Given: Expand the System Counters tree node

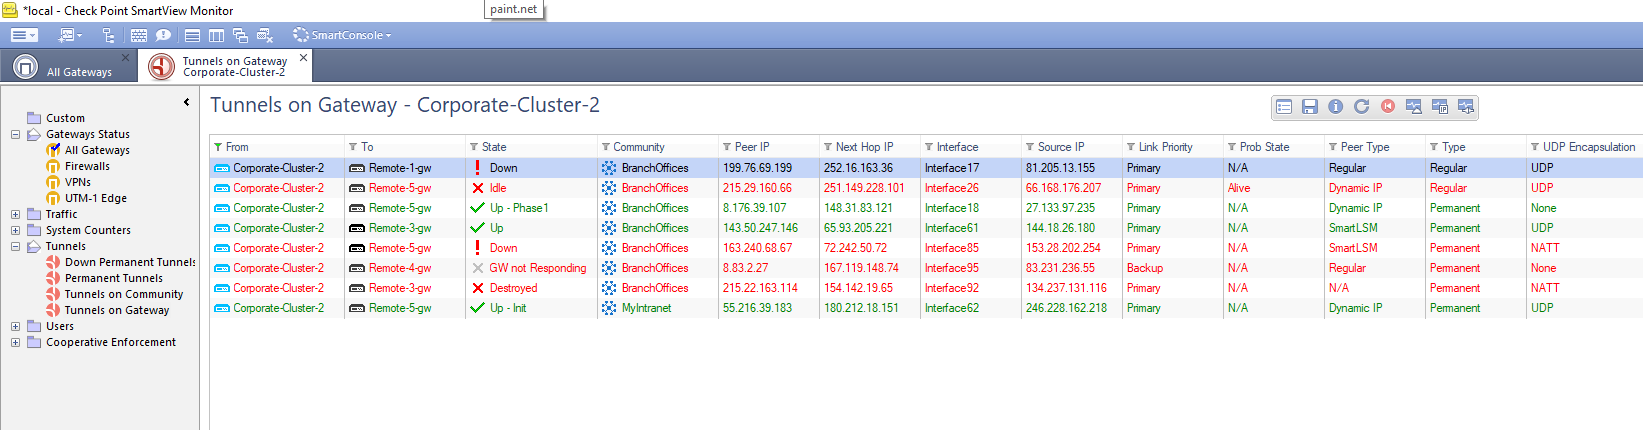Looking at the screenshot, I should 15,230.
